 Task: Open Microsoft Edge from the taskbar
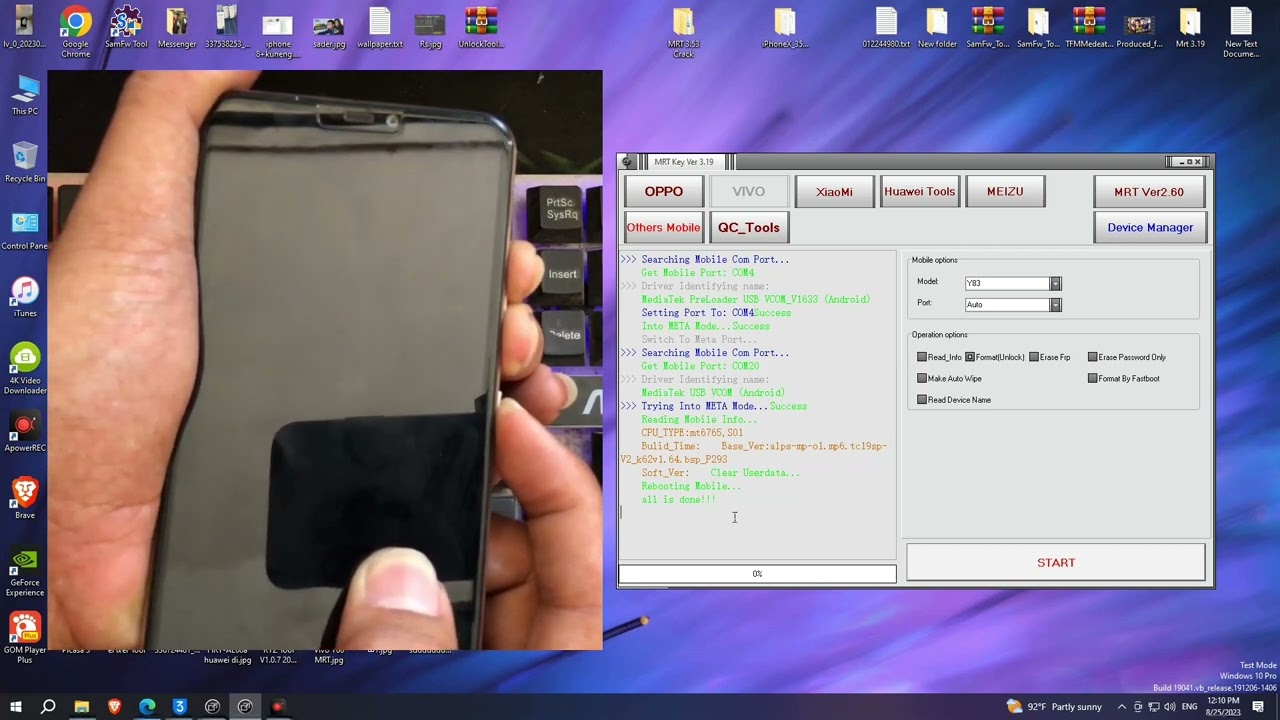(147, 707)
